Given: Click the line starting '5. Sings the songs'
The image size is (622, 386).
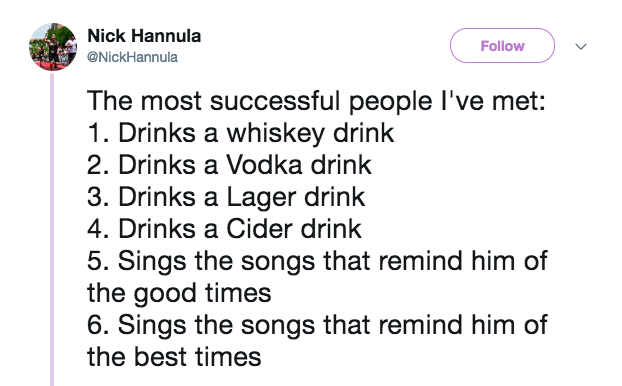Looking at the screenshot, I should [317, 261].
